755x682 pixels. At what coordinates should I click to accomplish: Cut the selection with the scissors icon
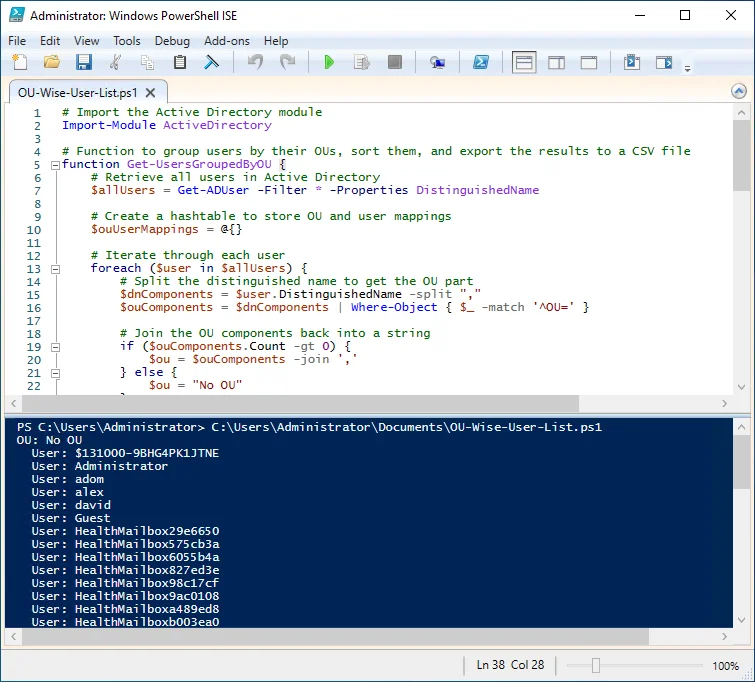point(115,62)
